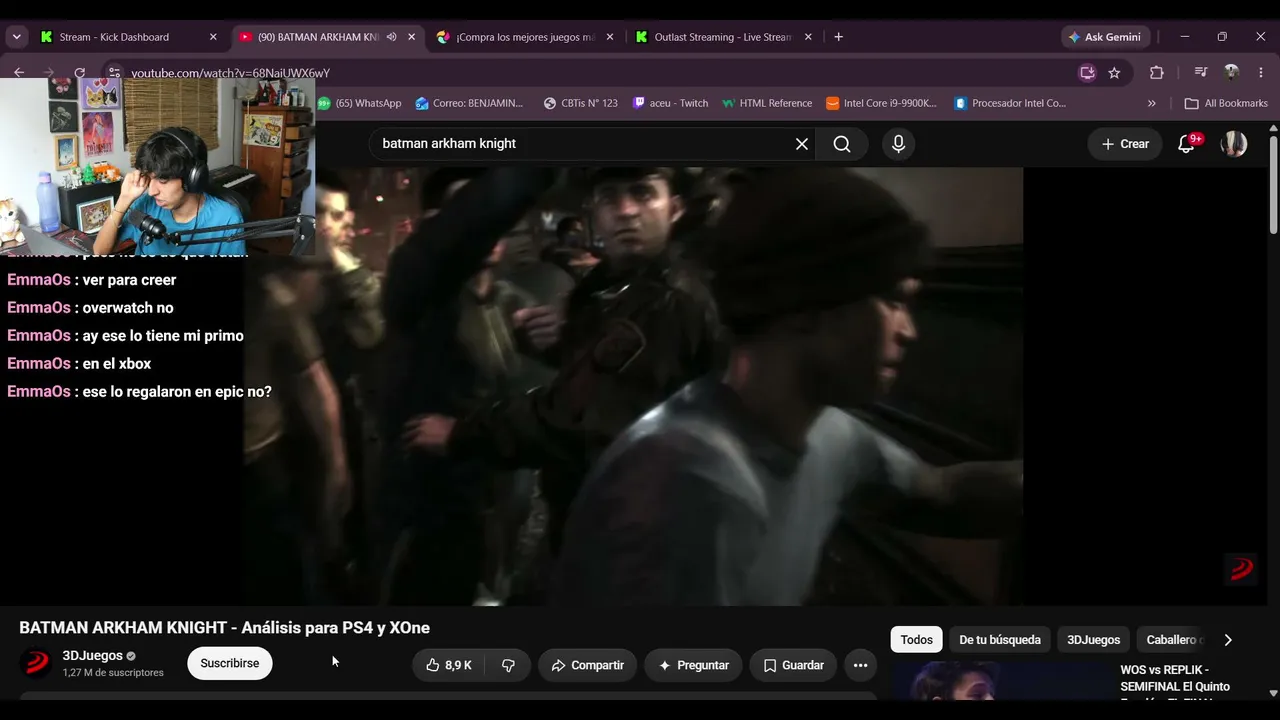Open the WOS vs REPLIK video title
This screenshot has width=1280, height=720.
coord(1175,679)
